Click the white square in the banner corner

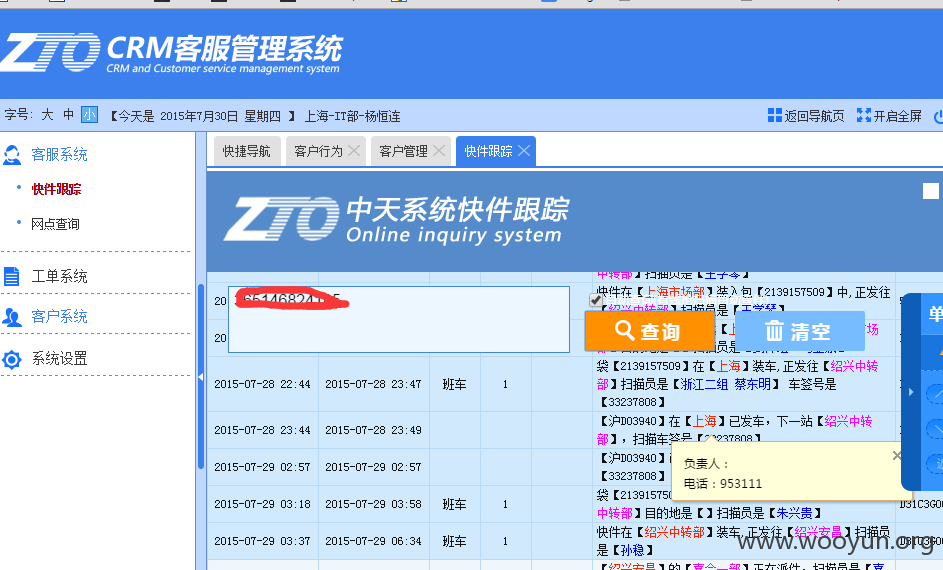(x=930, y=191)
